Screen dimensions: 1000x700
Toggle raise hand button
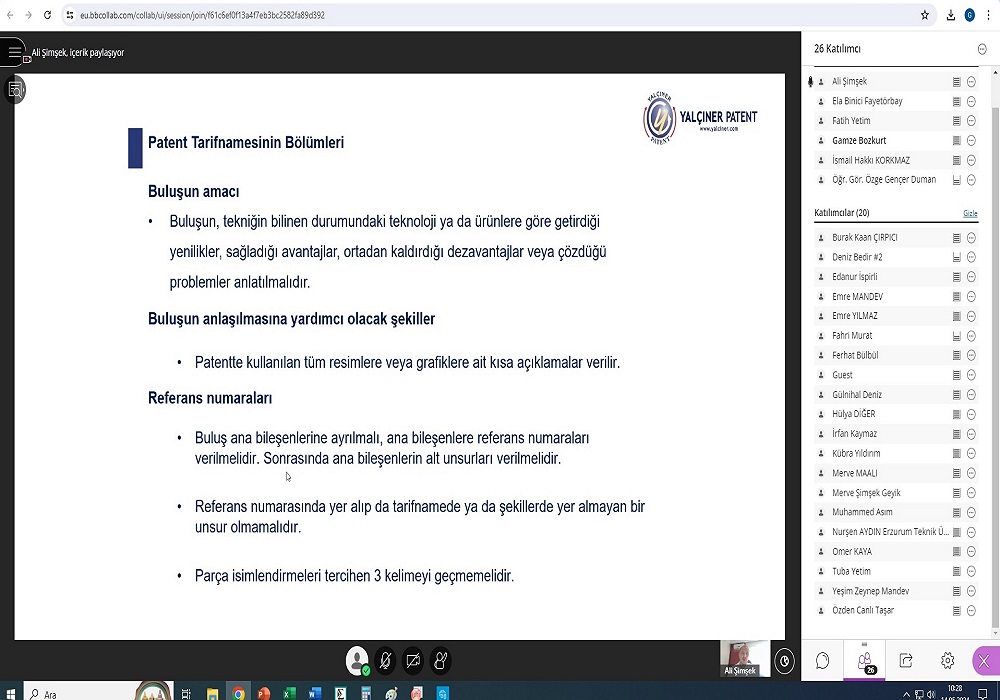[x=440, y=661]
